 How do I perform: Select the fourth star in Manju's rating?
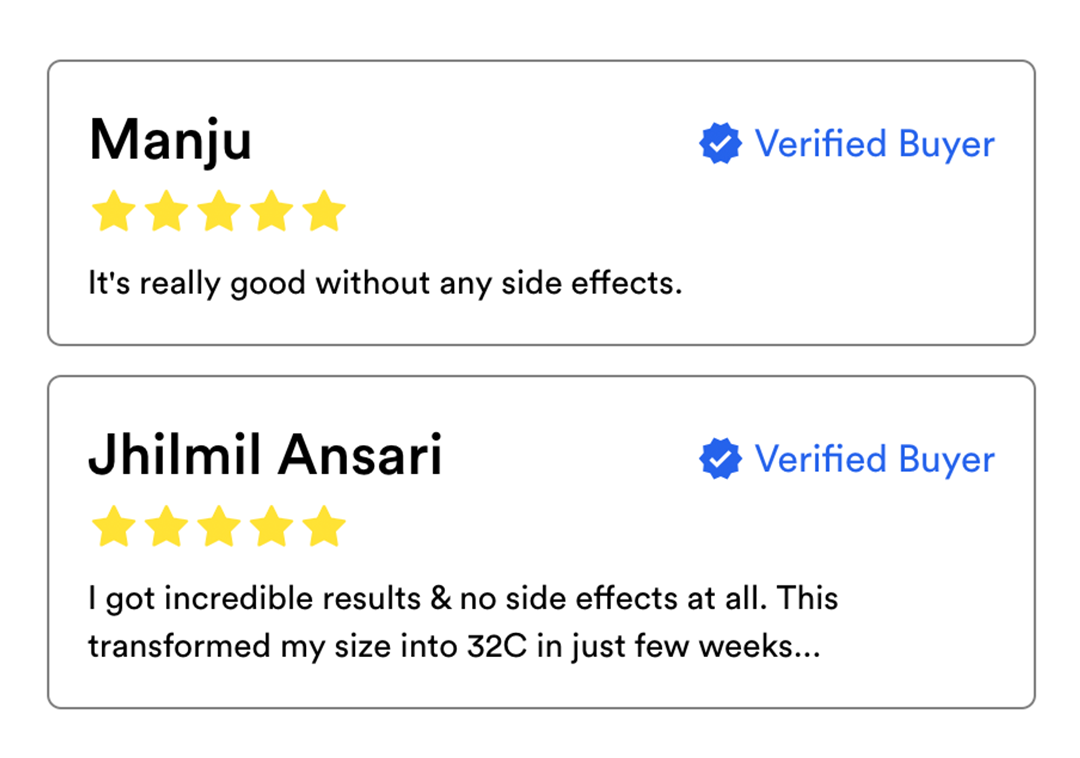[x=271, y=212]
